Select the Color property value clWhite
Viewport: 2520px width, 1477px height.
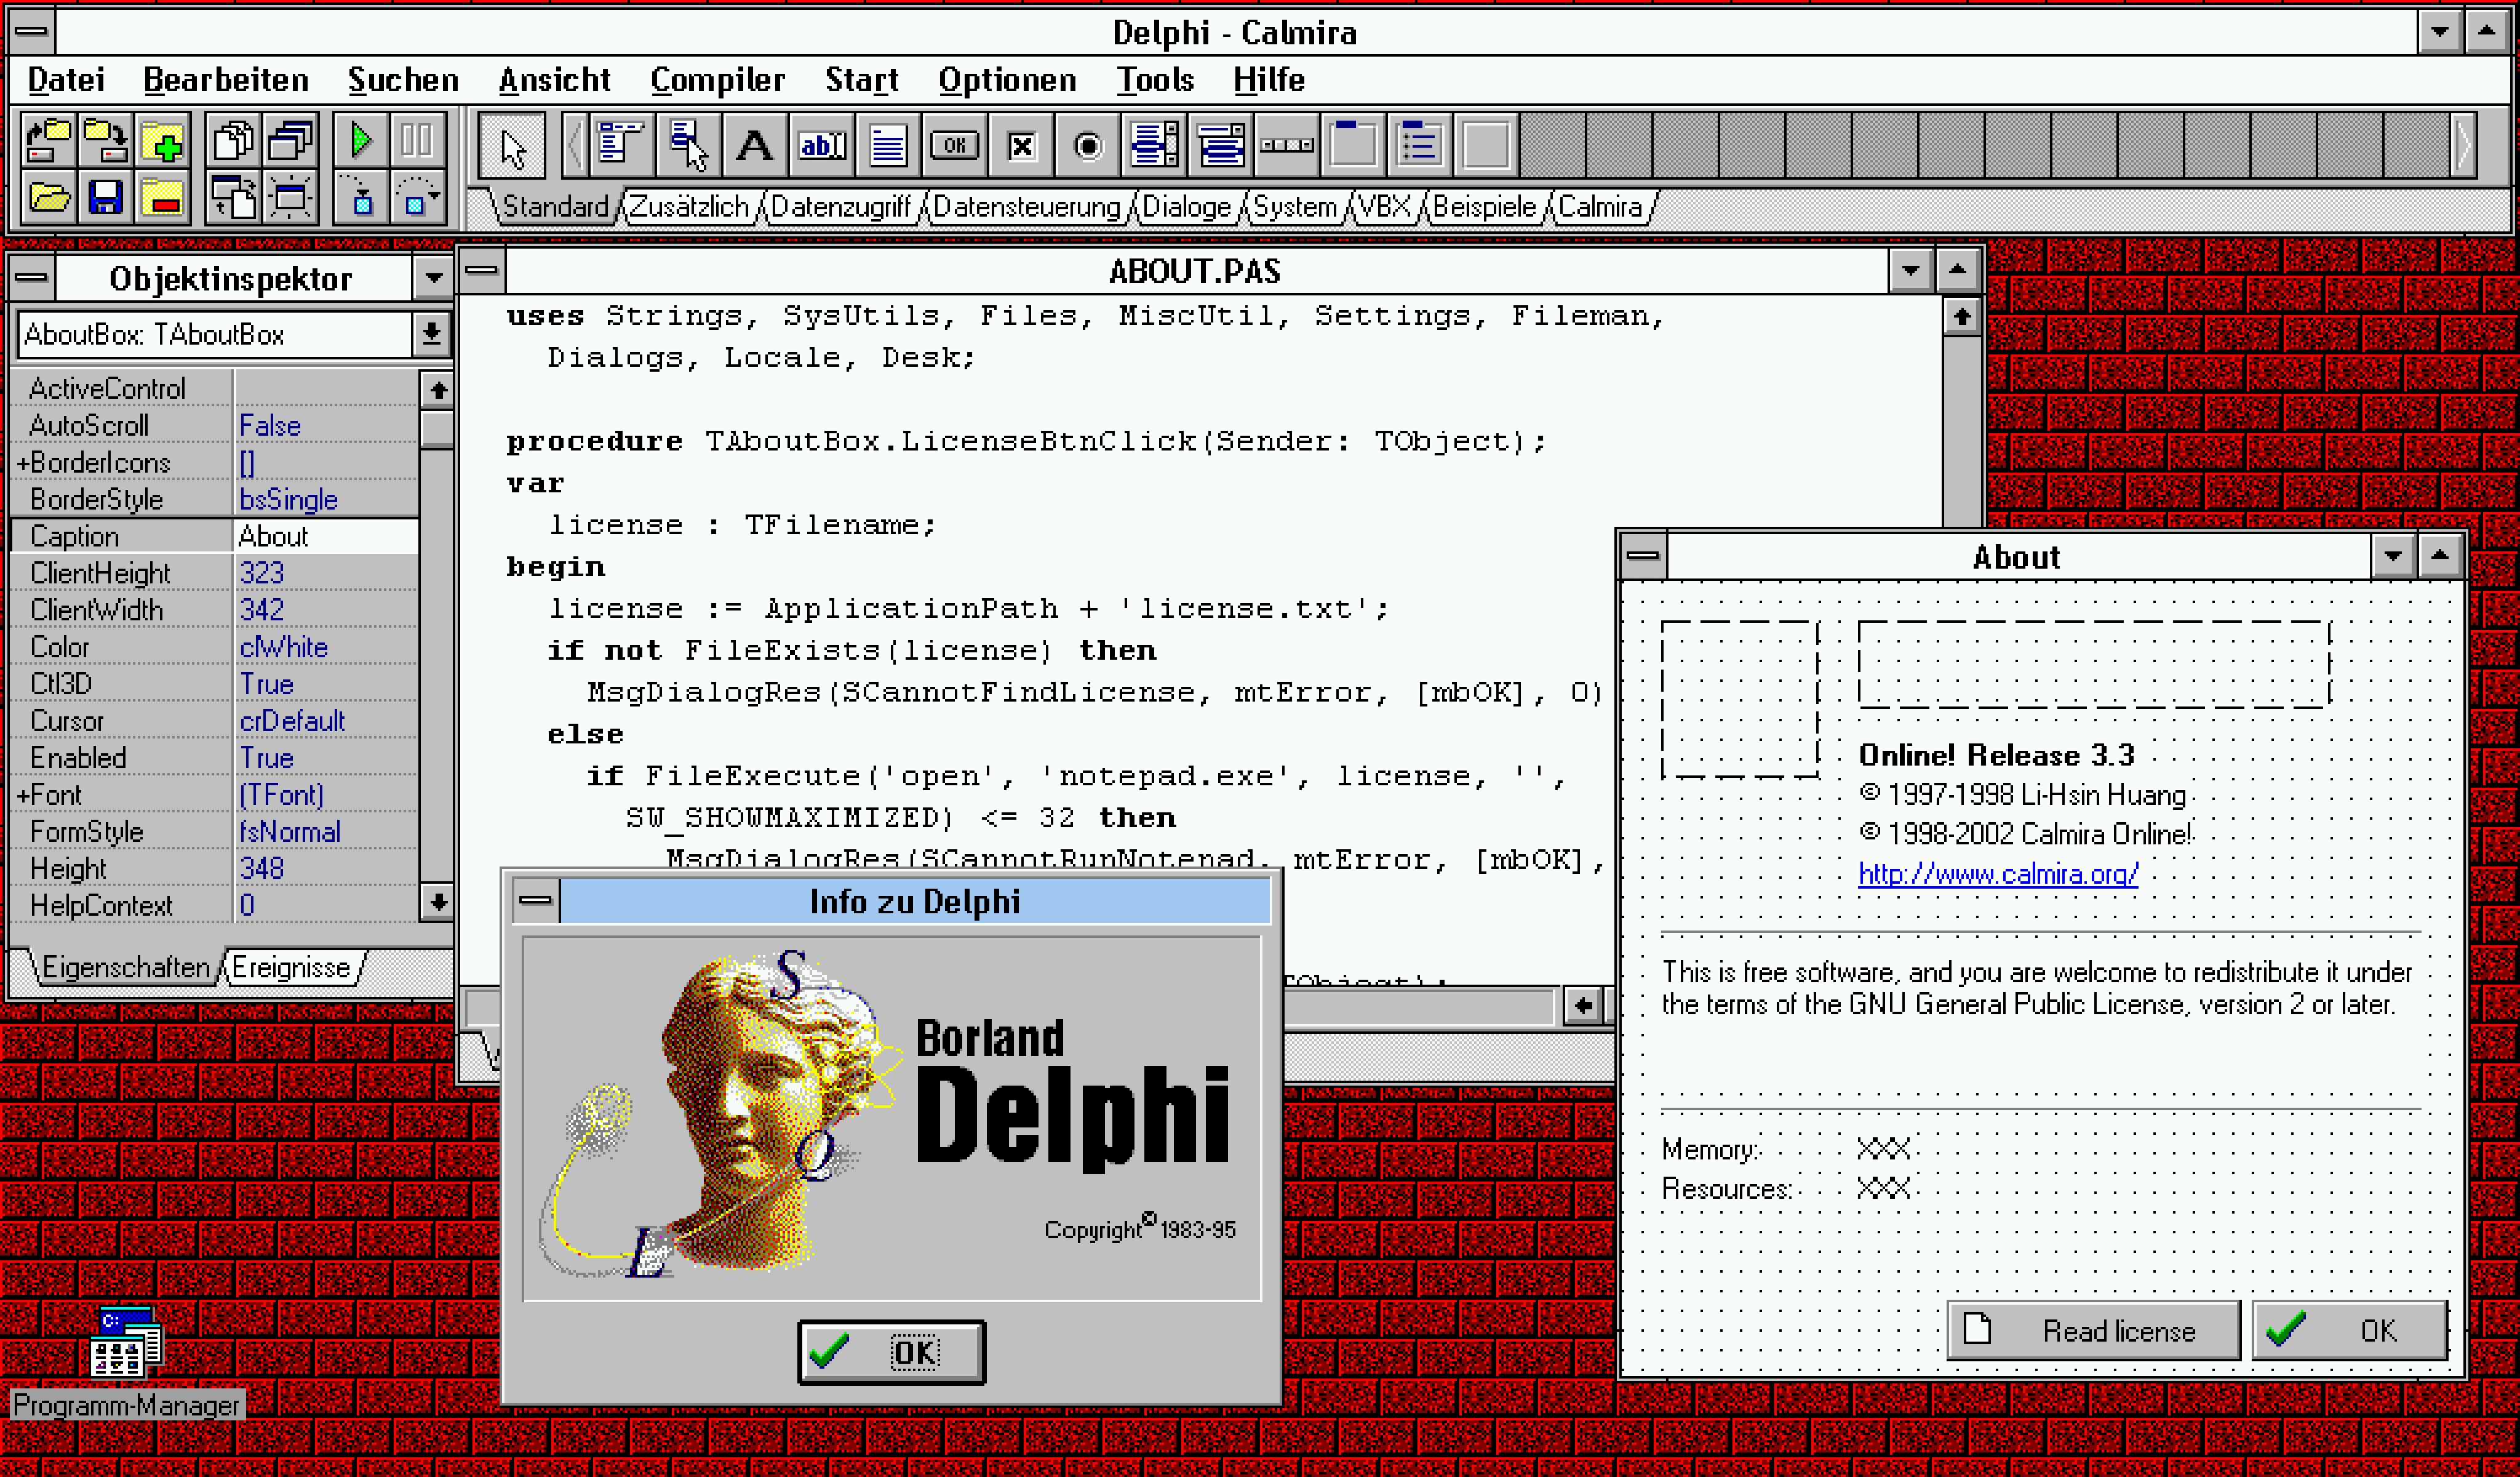326,647
